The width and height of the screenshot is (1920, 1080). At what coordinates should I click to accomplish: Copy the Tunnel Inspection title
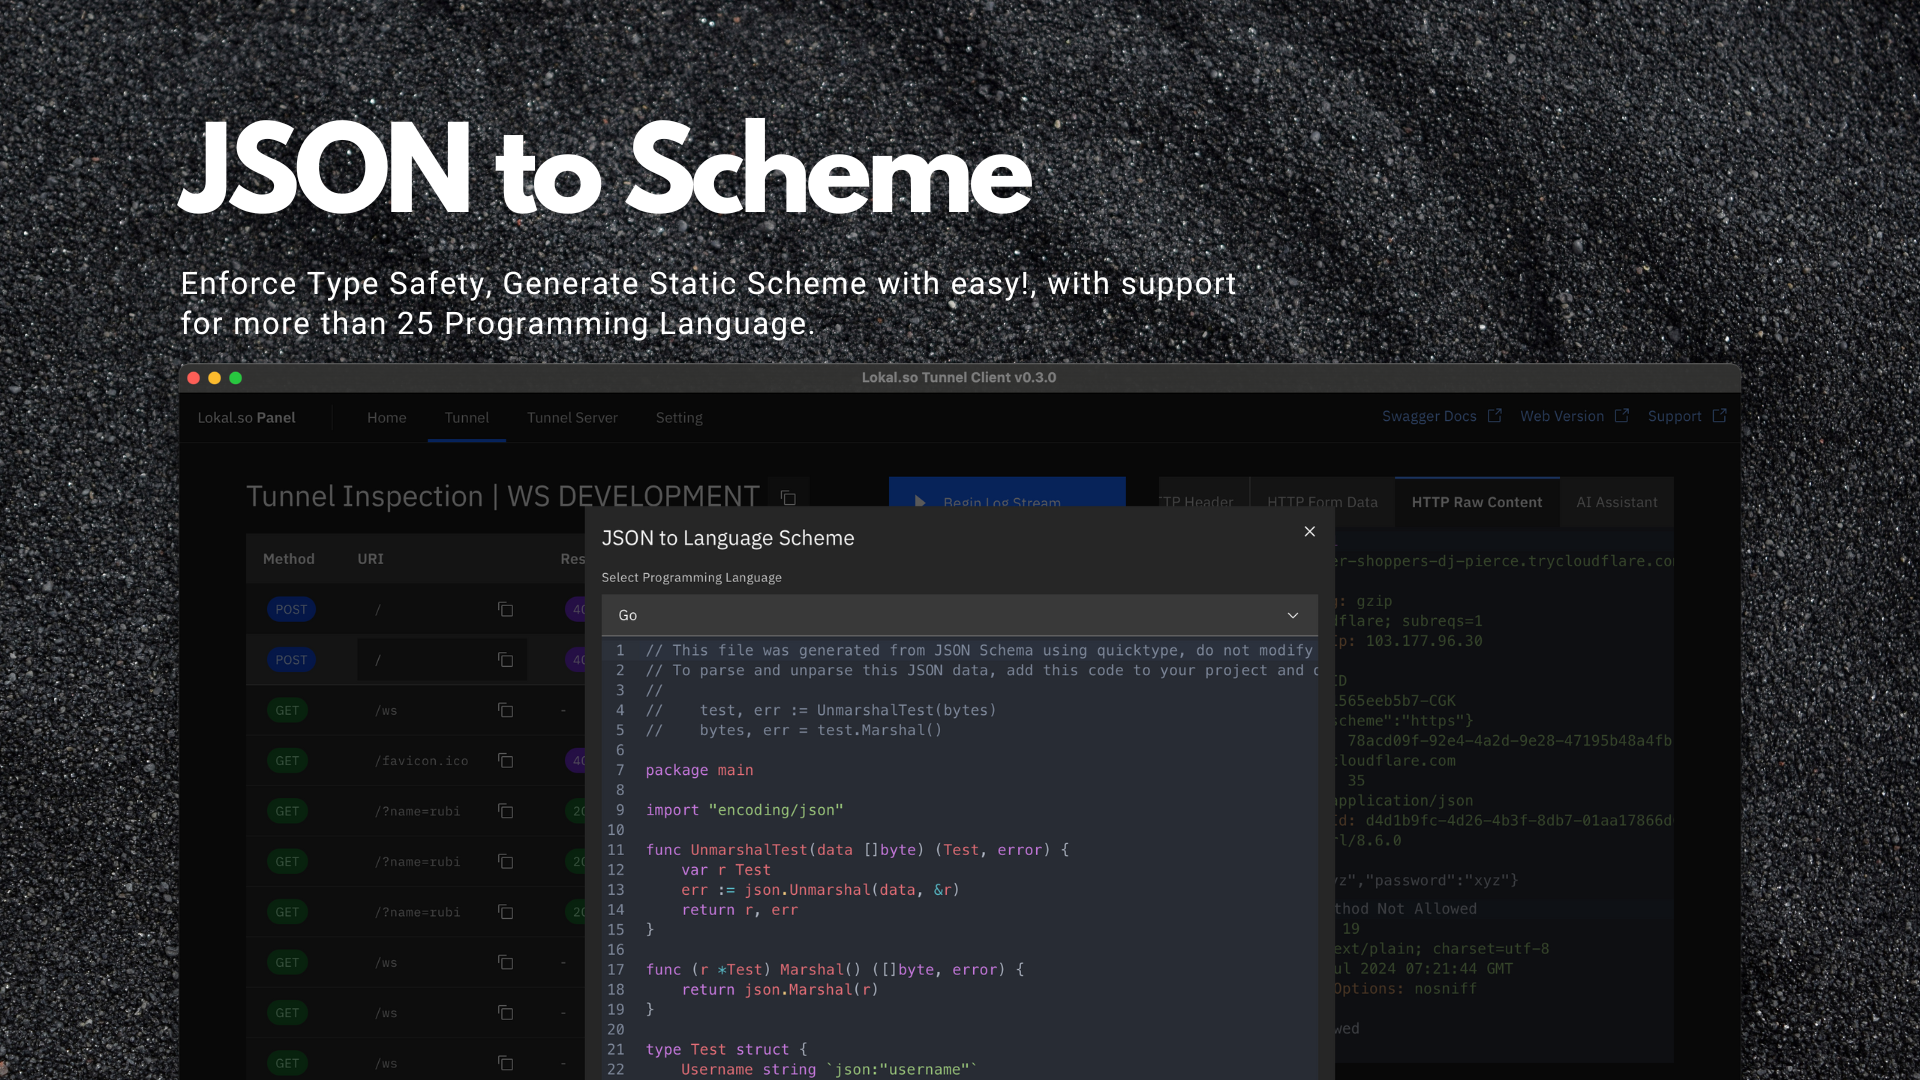point(788,497)
